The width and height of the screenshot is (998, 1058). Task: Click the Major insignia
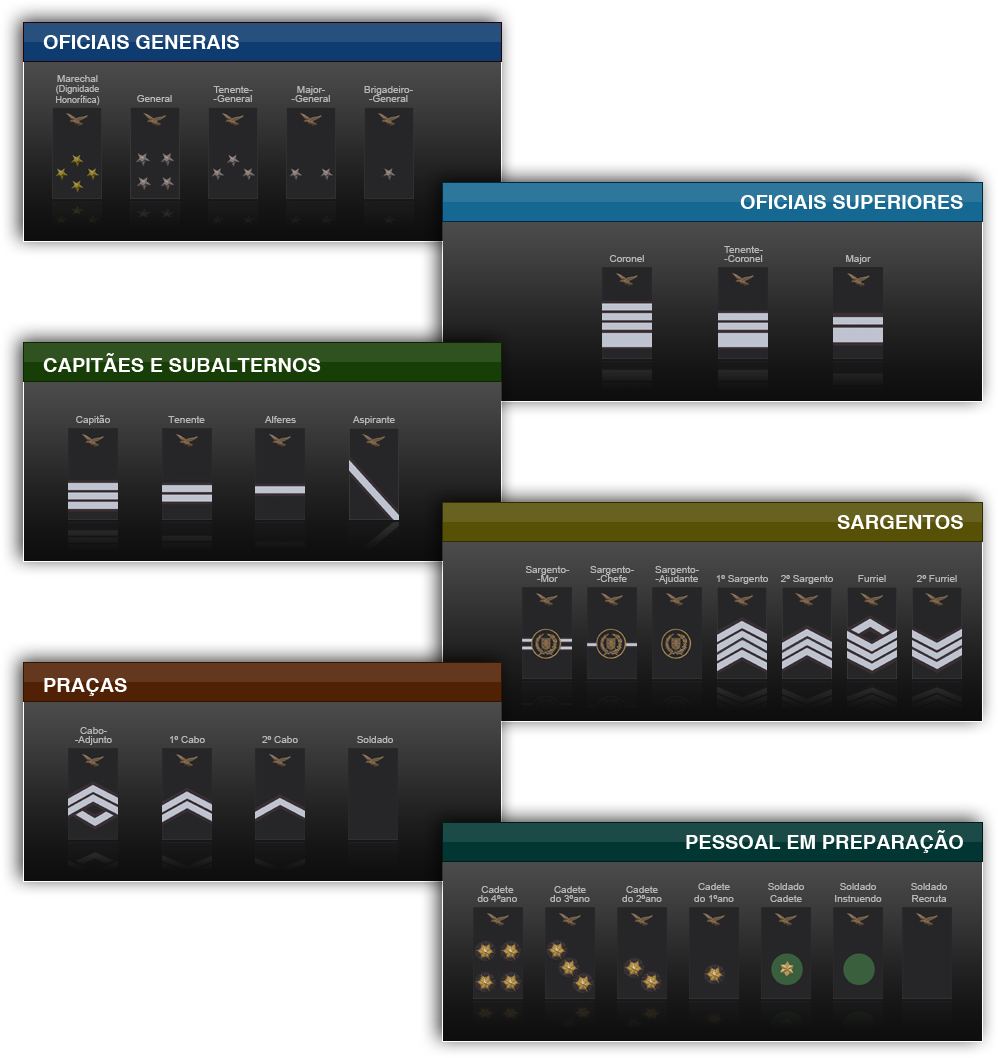[x=858, y=313]
